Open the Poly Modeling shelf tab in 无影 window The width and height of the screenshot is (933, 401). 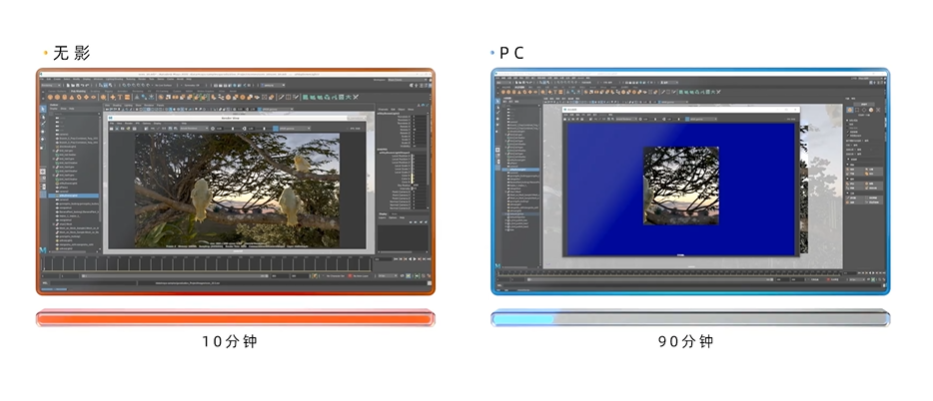tap(79, 91)
